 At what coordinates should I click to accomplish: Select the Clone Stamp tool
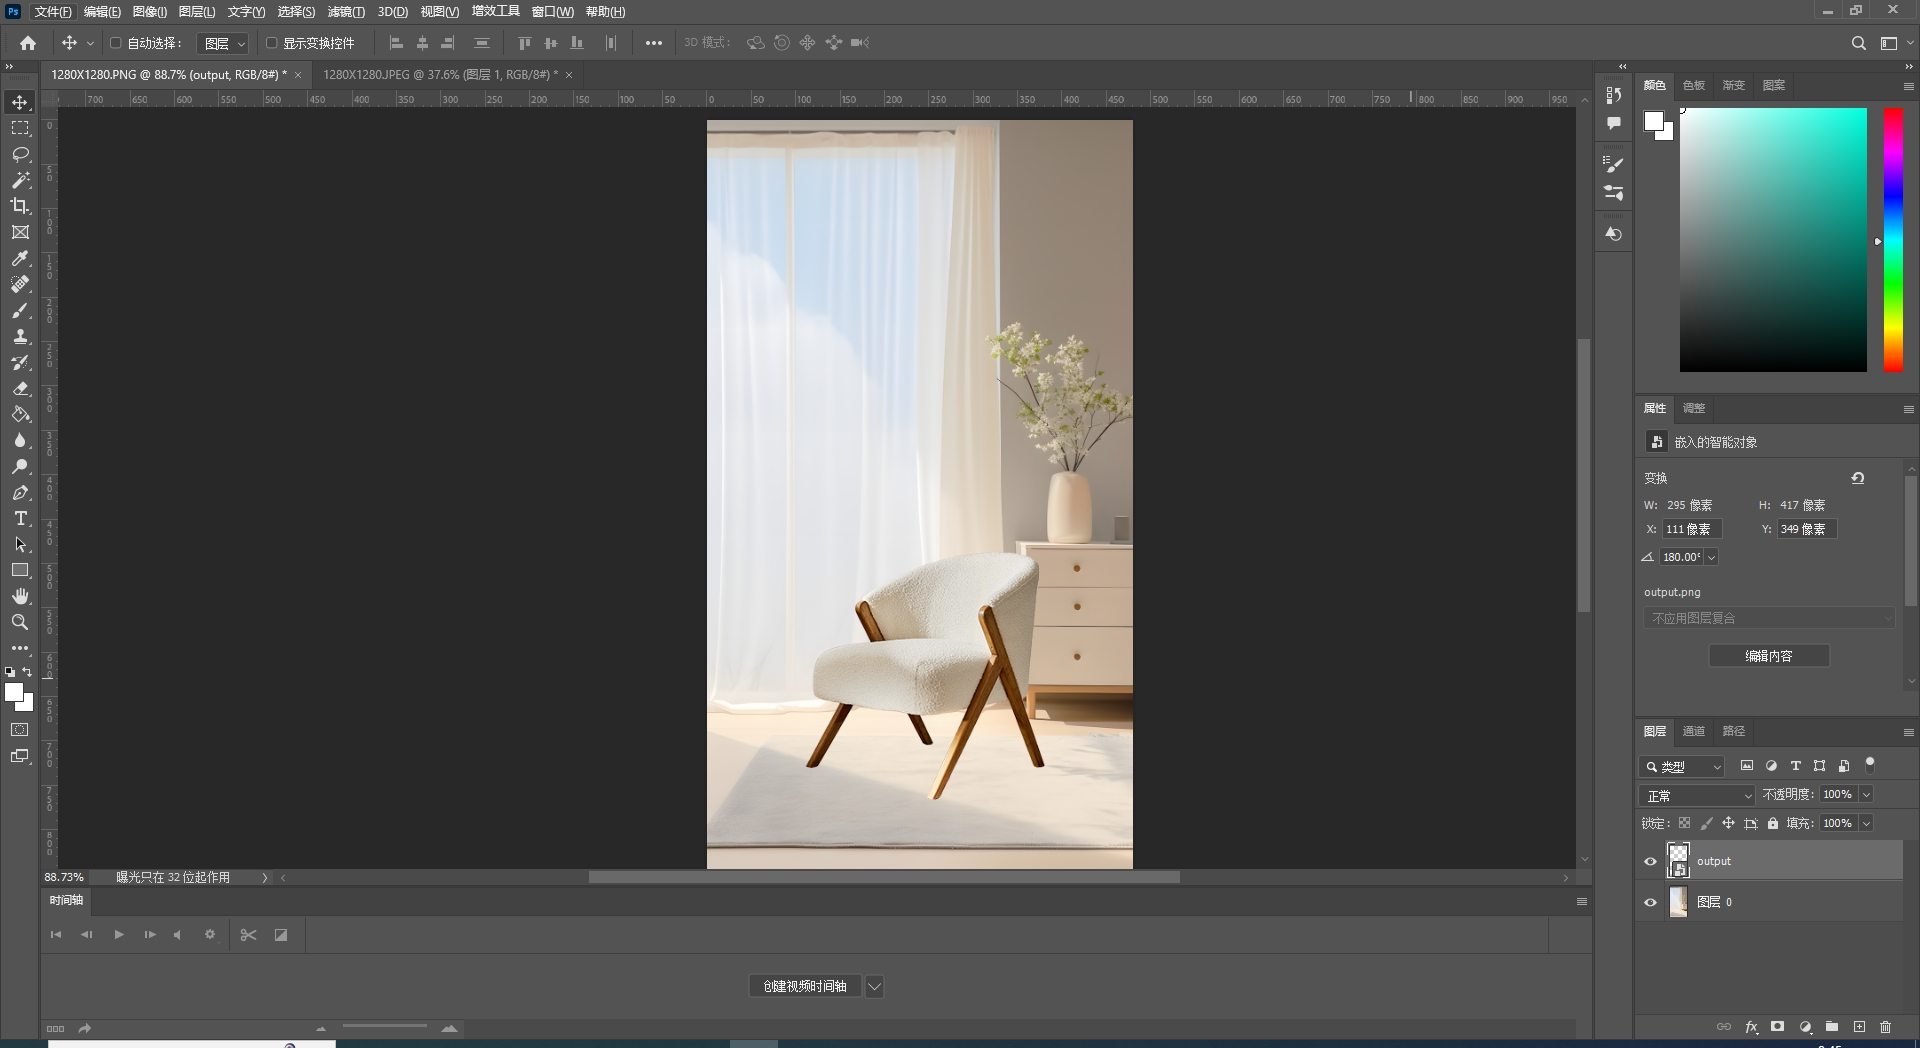tap(20, 336)
